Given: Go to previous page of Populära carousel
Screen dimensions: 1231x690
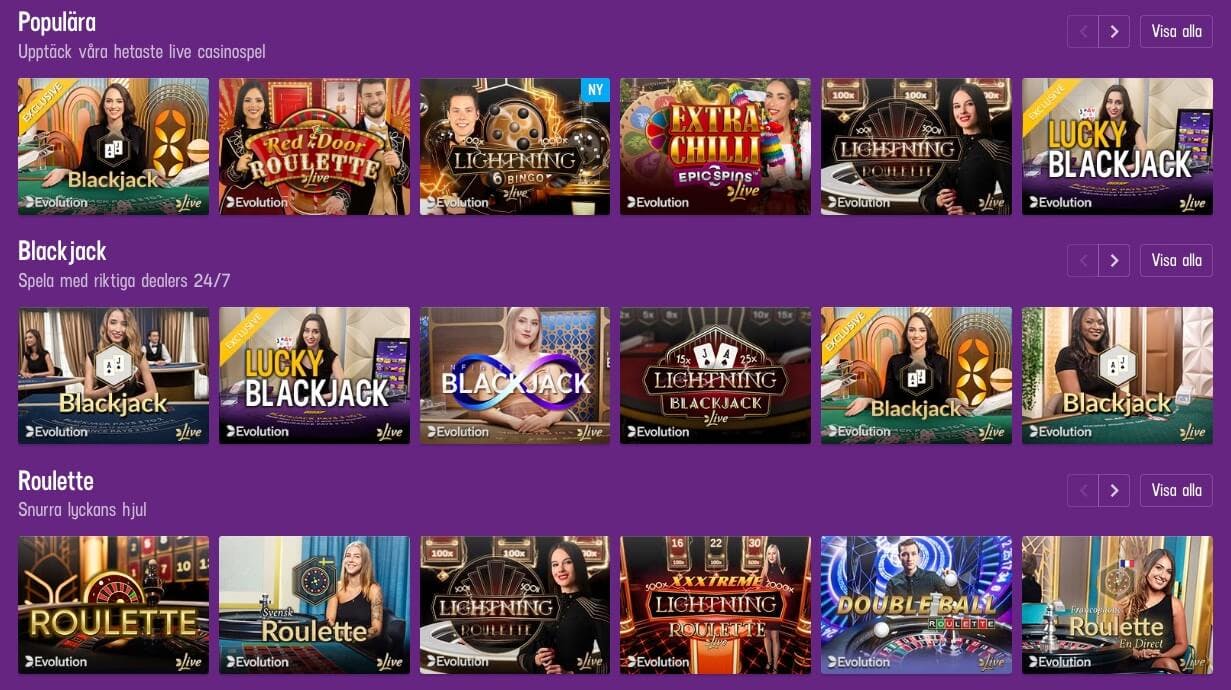Looking at the screenshot, I should pos(1082,31).
